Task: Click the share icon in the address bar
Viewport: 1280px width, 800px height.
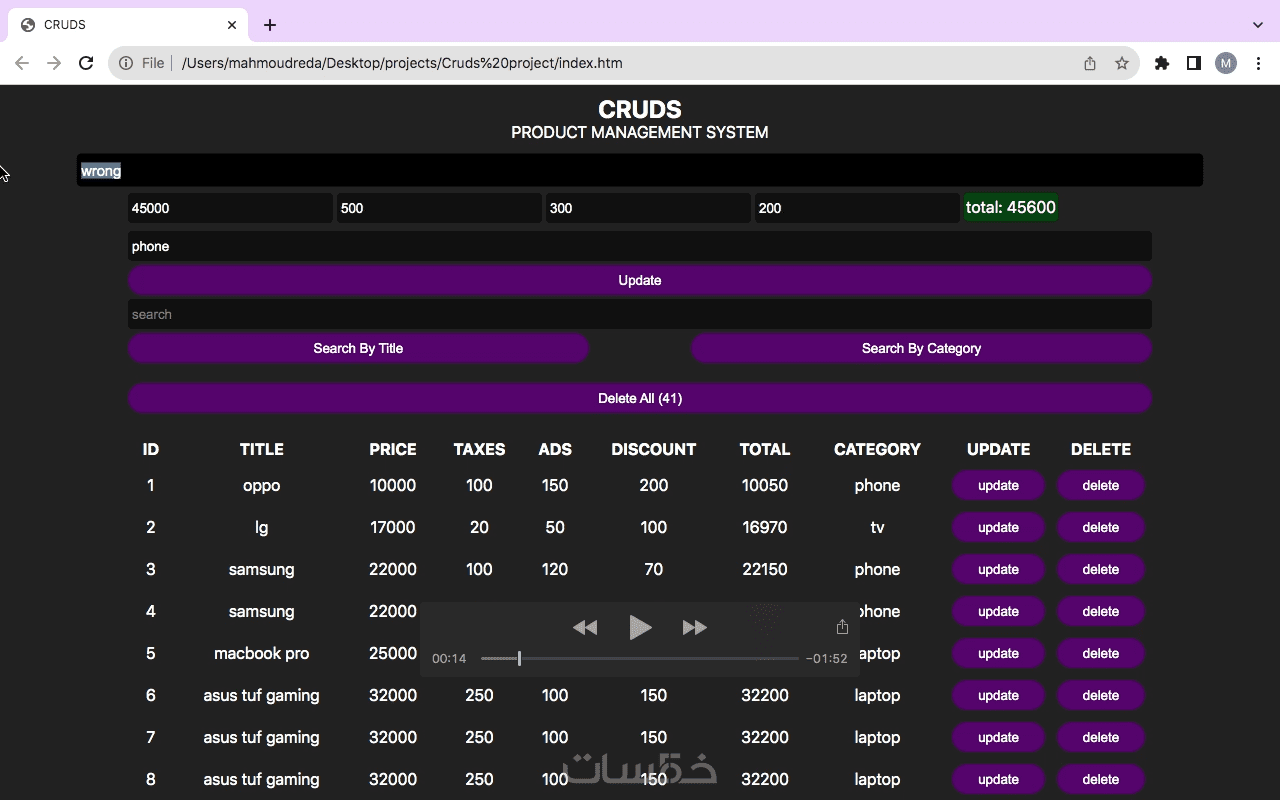Action: (x=1090, y=63)
